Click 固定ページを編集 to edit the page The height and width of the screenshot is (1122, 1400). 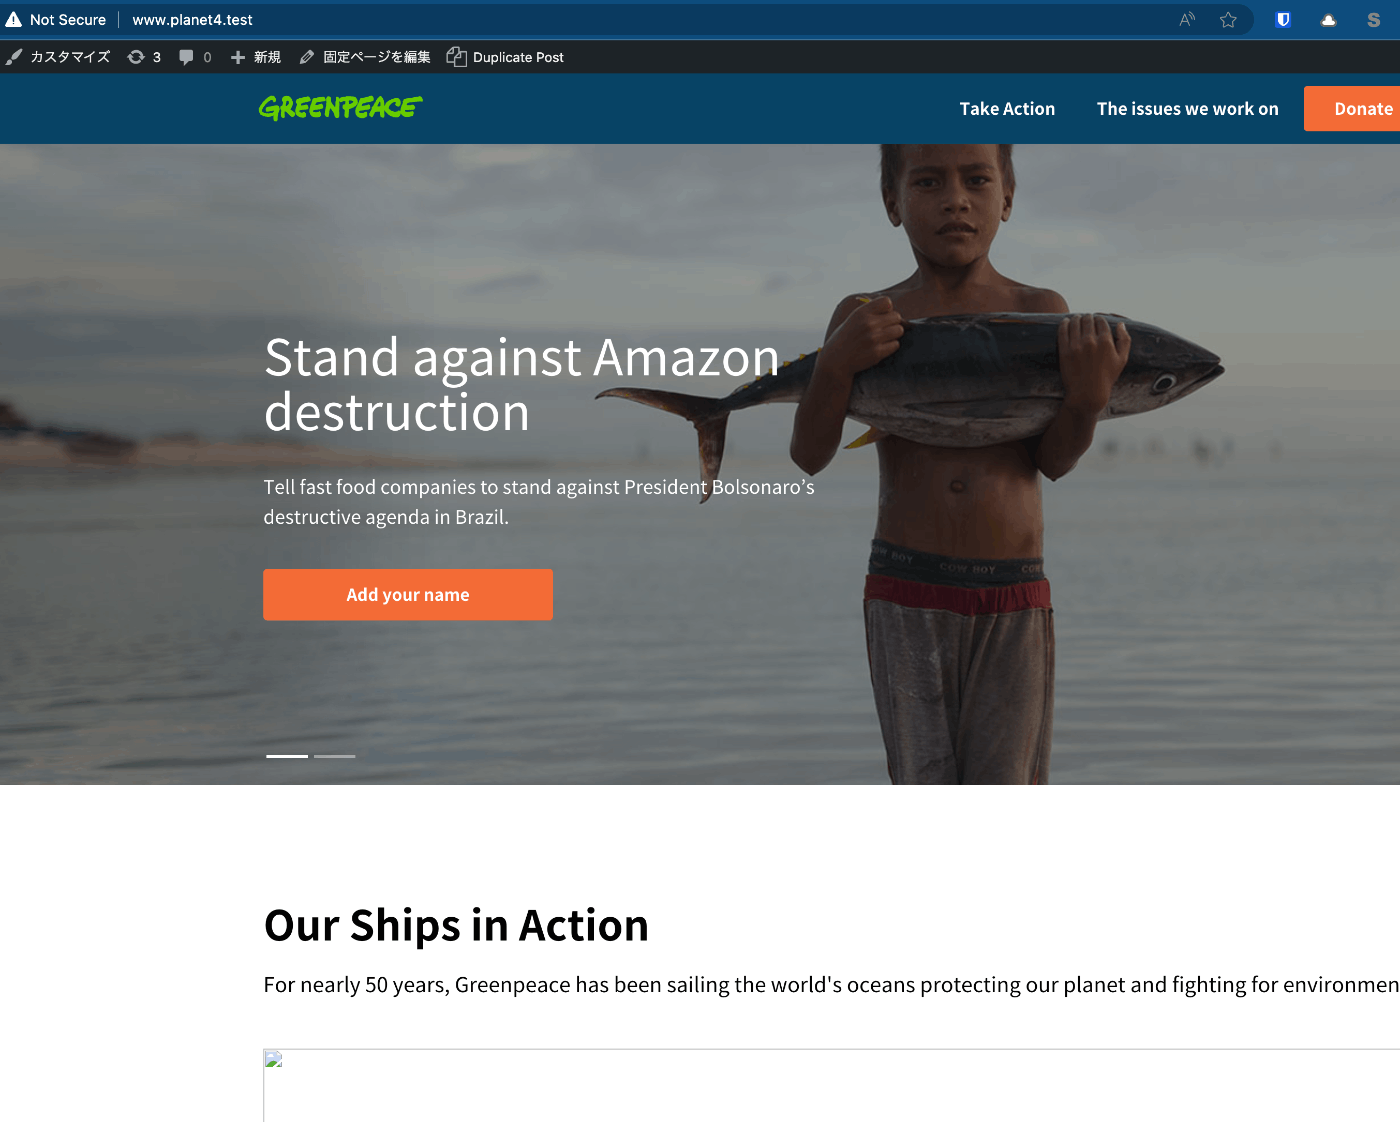(365, 57)
